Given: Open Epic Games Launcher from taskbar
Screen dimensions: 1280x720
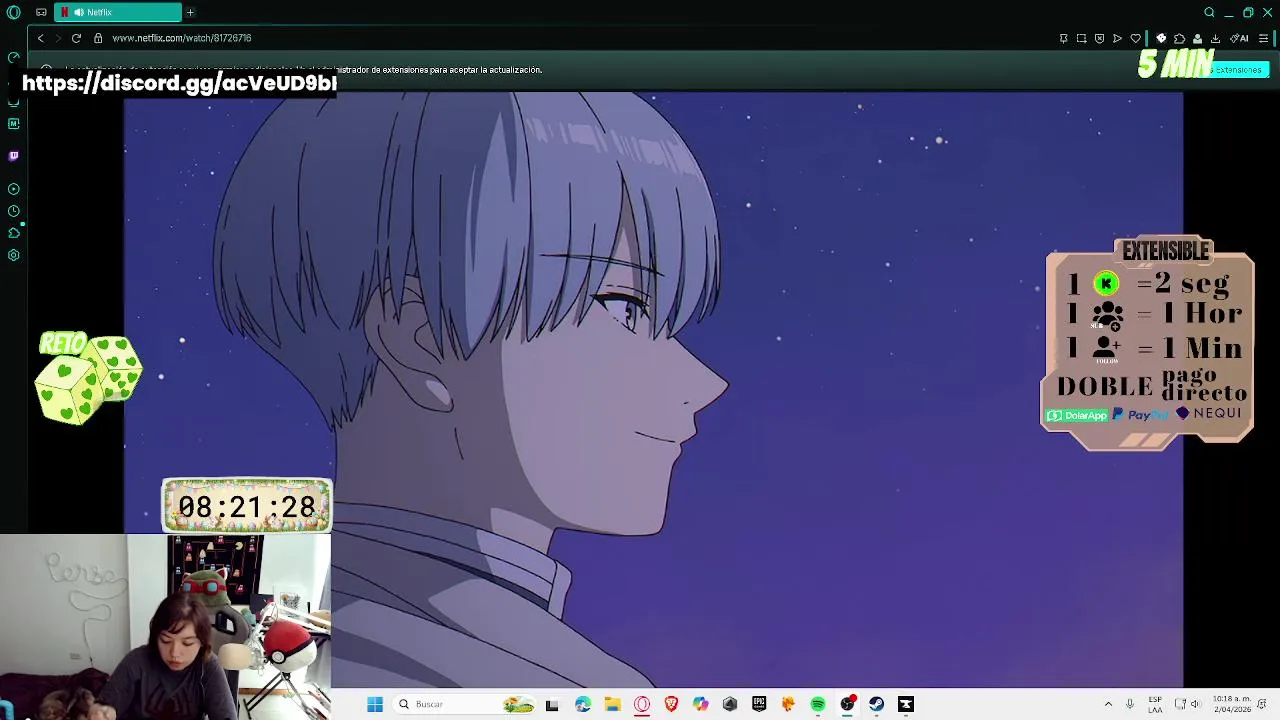Looking at the screenshot, I should (759, 704).
